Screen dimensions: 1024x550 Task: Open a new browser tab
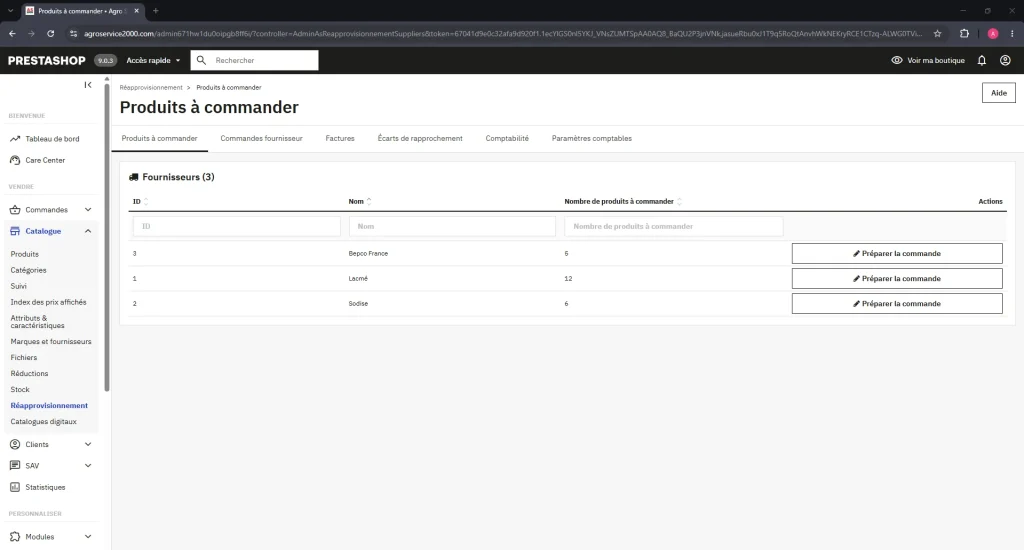(155, 11)
